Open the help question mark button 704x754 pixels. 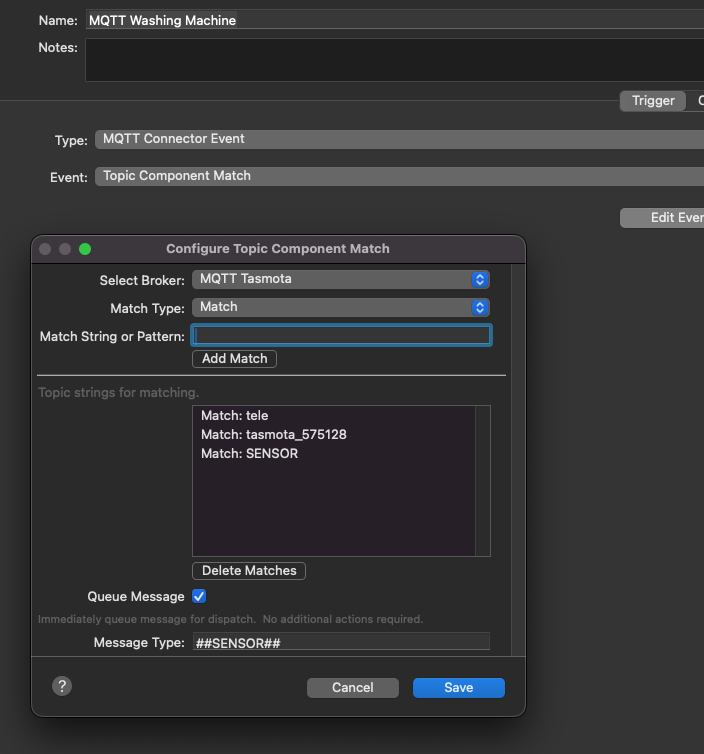click(x=62, y=686)
